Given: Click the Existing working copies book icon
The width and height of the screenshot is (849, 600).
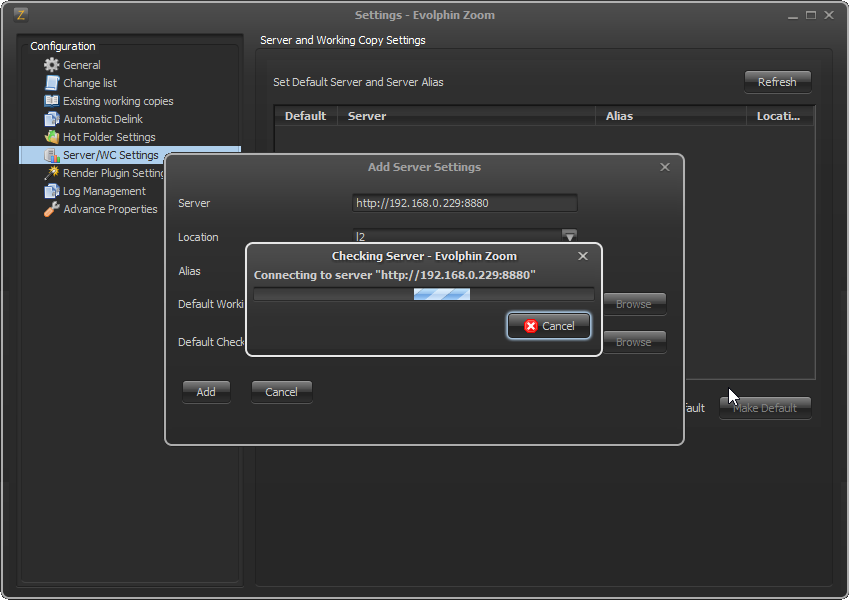Looking at the screenshot, I should click(x=51, y=101).
